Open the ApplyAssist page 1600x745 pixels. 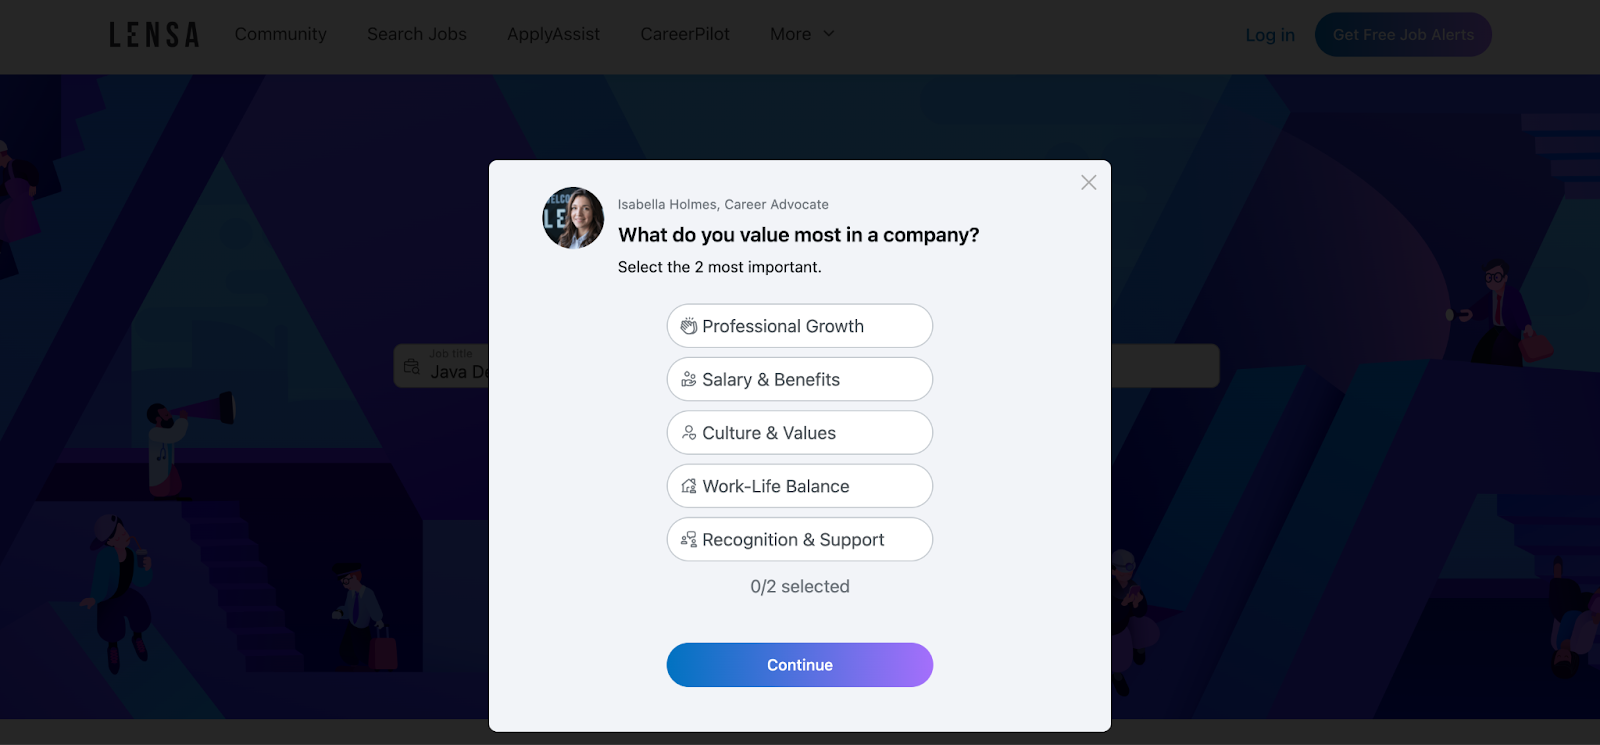pyautogui.click(x=553, y=34)
